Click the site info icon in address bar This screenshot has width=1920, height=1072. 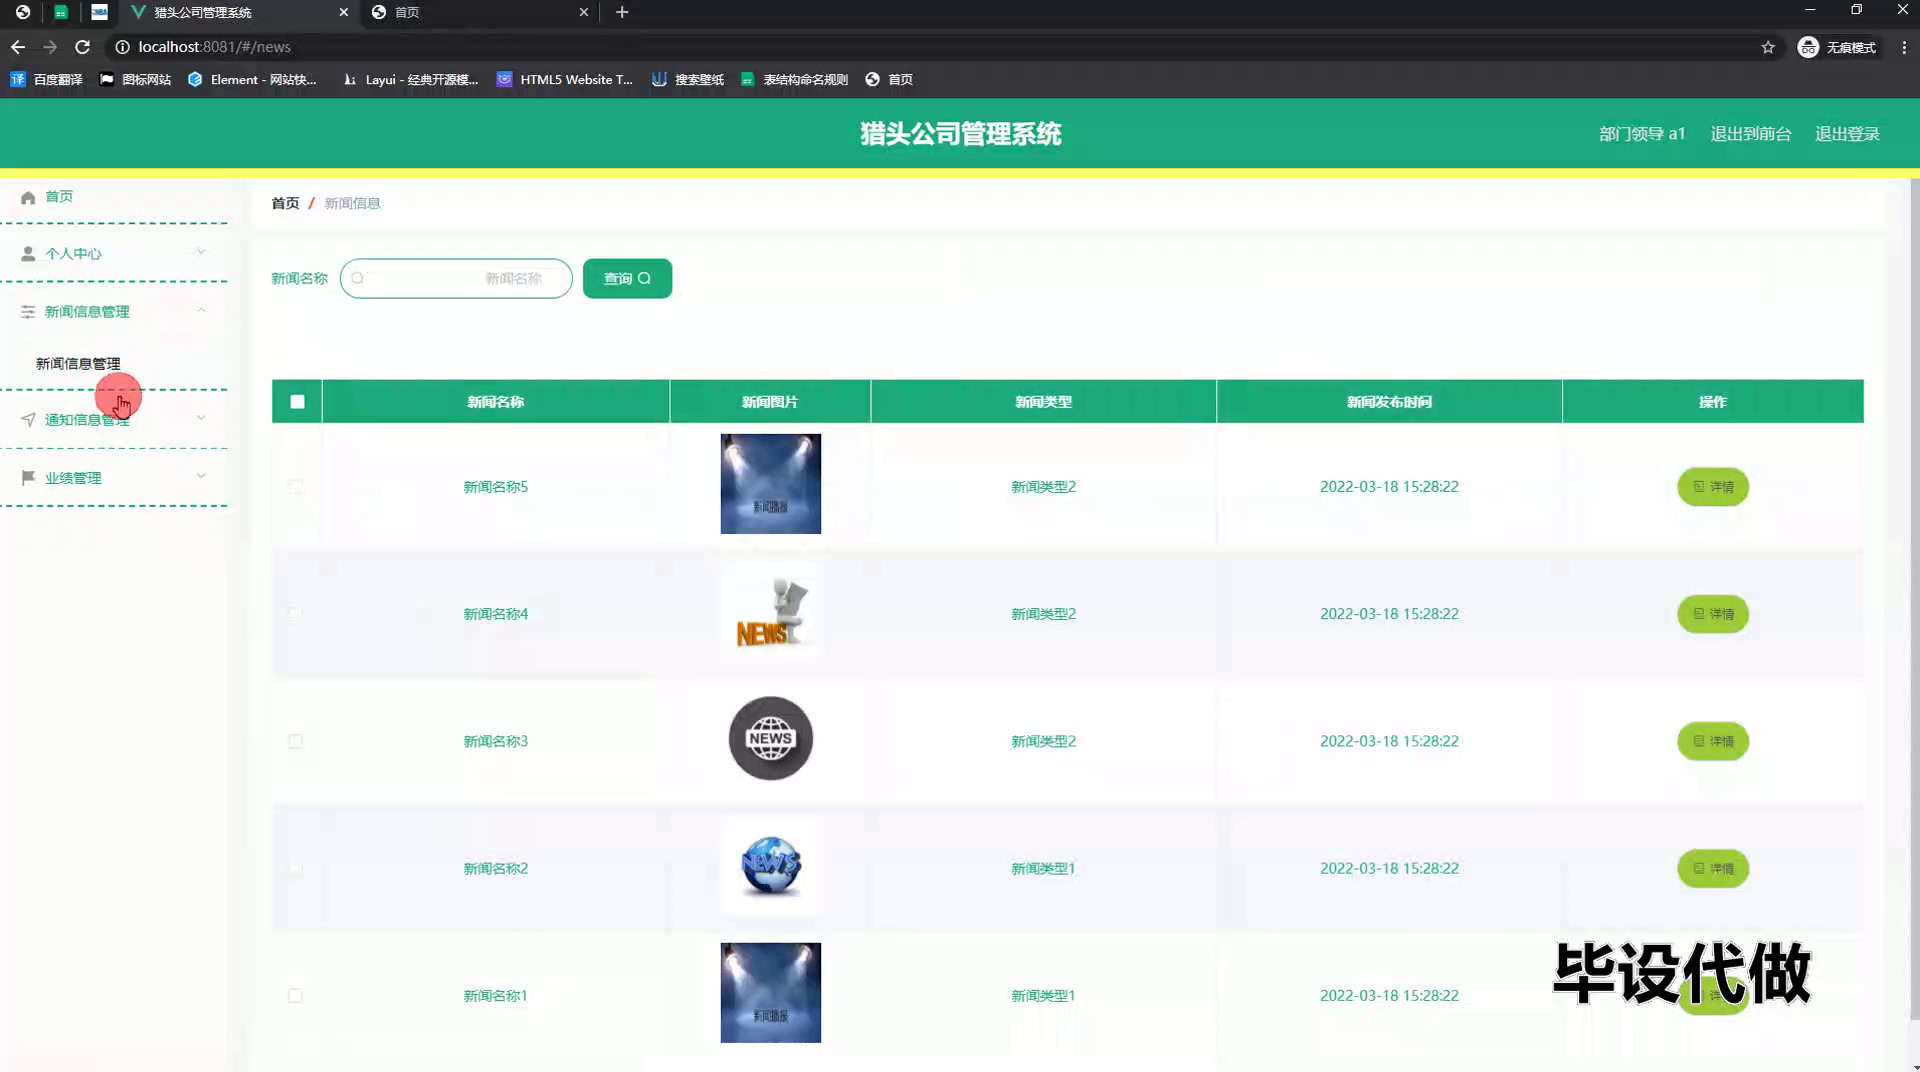(122, 47)
